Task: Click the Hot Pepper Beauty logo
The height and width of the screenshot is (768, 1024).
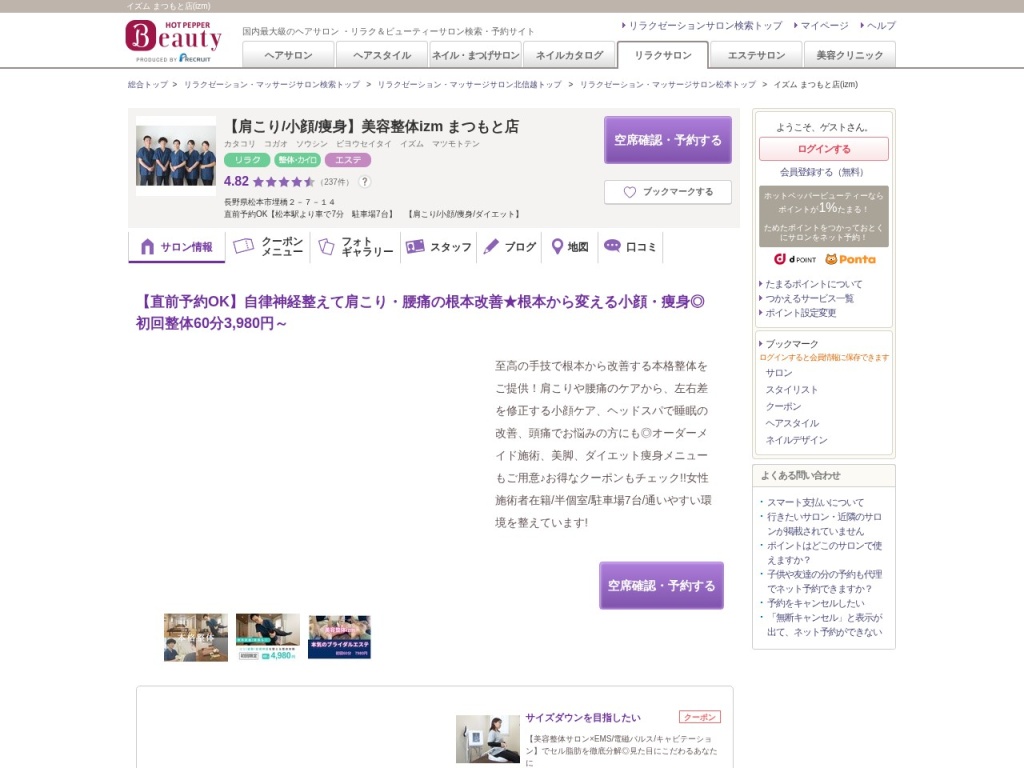Action: click(173, 40)
